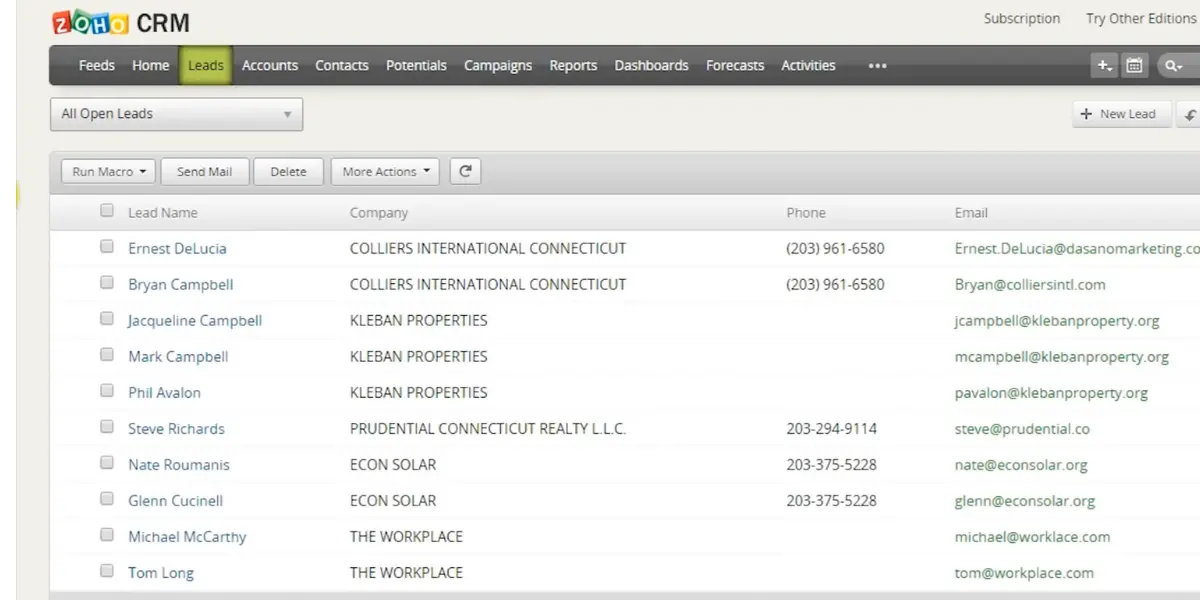1200x600 pixels.
Task: Click the tom@workplace.com email
Action: click(x=1024, y=573)
